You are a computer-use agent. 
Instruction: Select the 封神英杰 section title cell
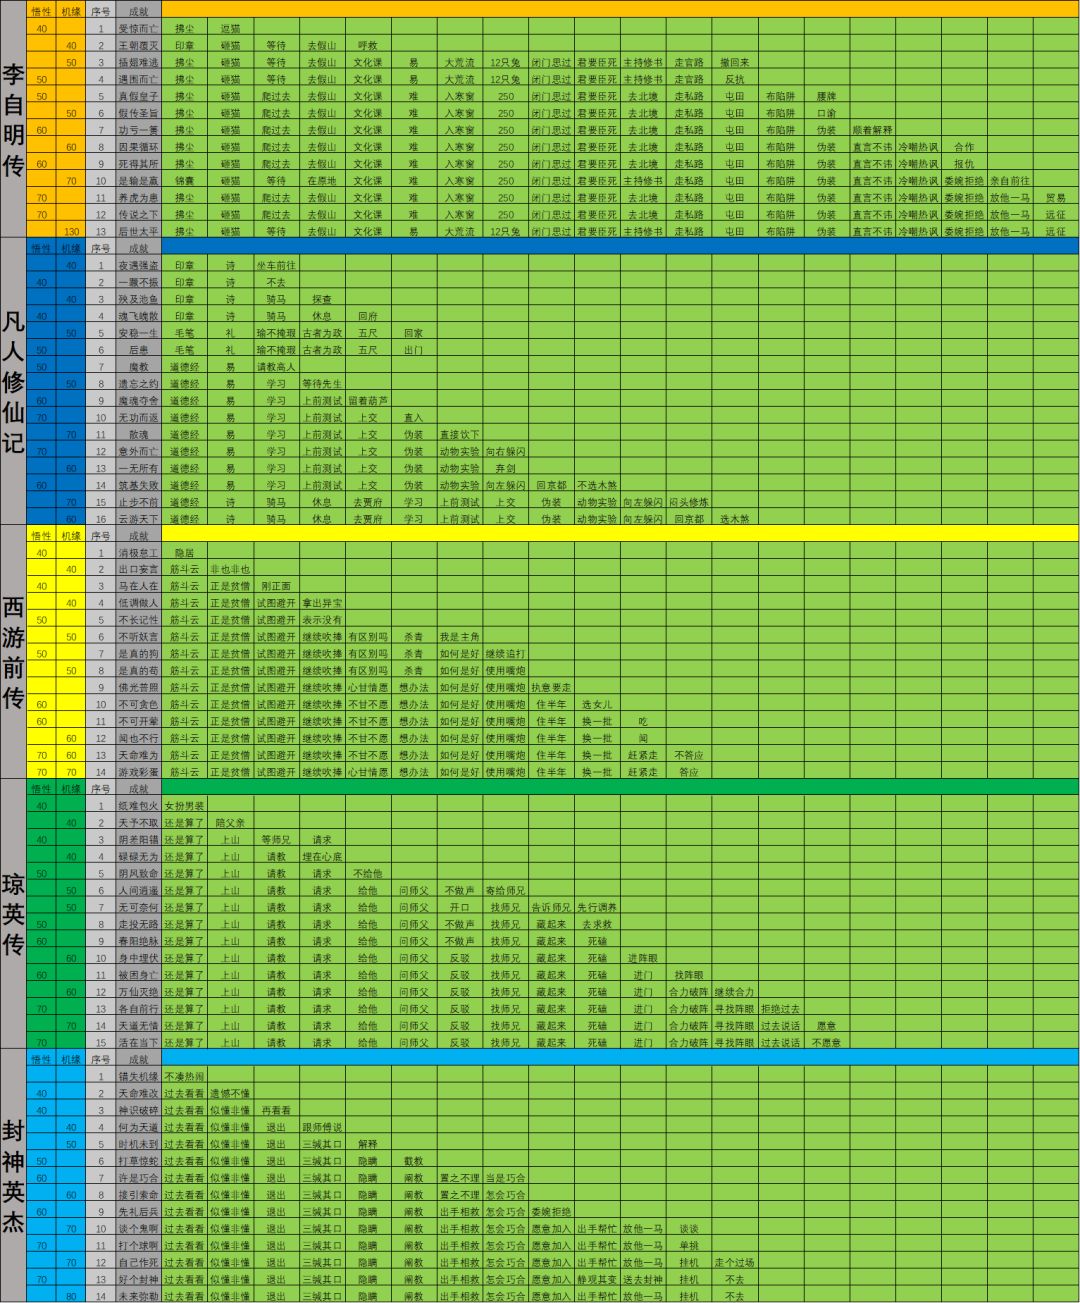[x=13, y=1175]
